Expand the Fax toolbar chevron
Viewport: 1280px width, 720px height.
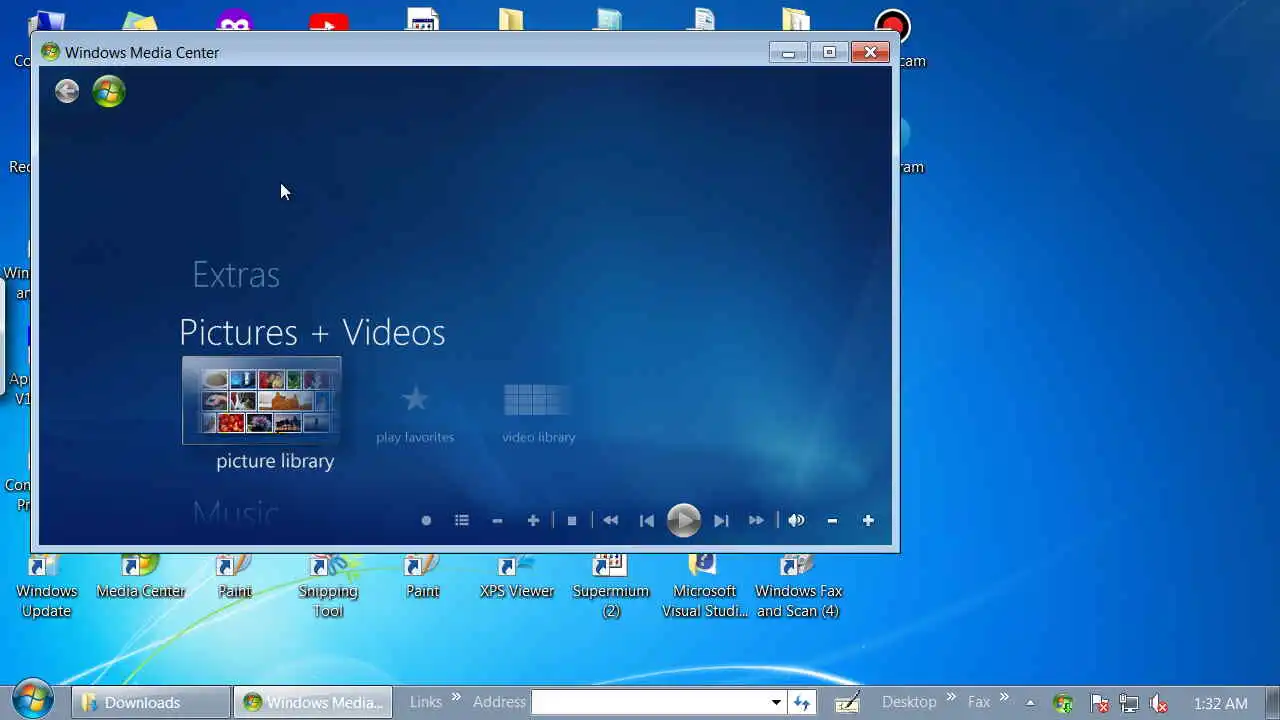click(x=1004, y=697)
